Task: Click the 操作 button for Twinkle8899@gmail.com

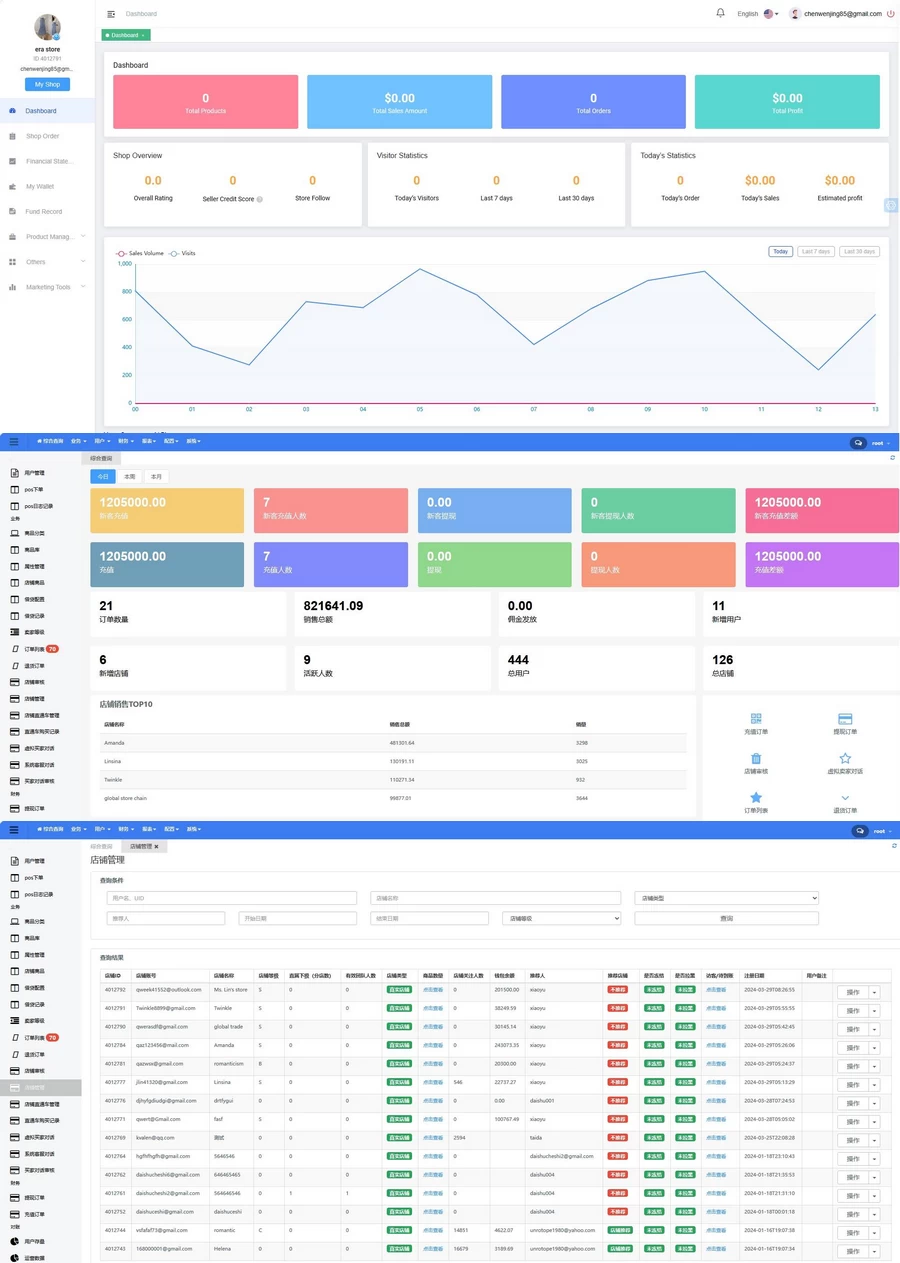Action: (852, 1011)
